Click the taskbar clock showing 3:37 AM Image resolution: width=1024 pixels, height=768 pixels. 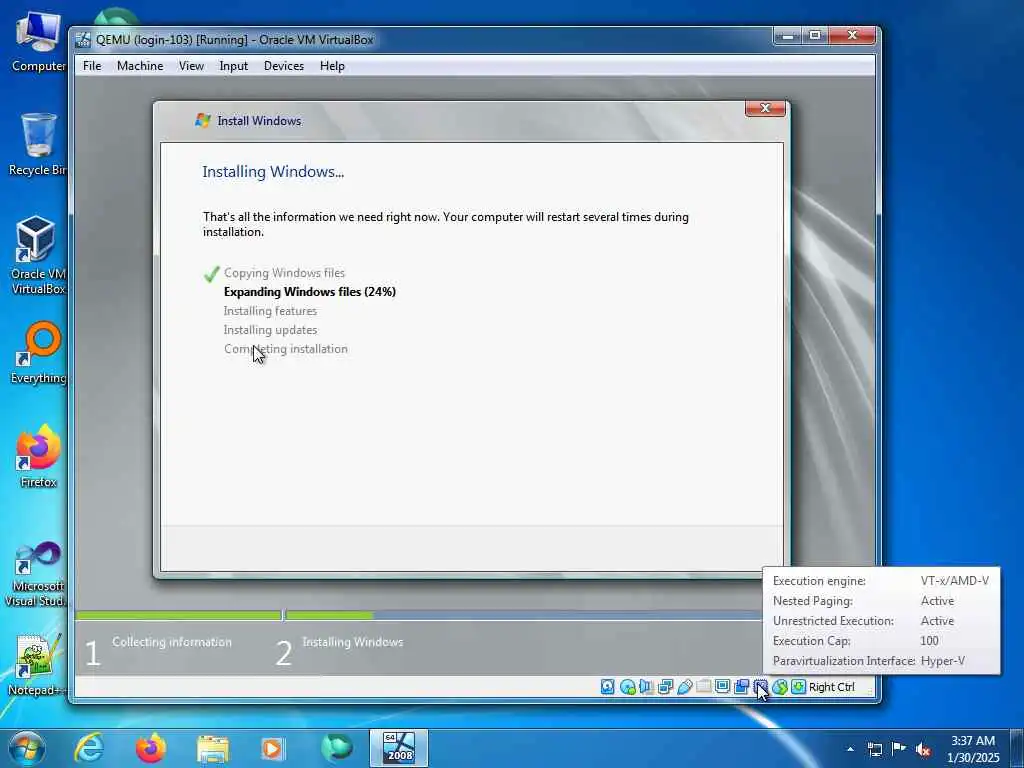(x=974, y=749)
